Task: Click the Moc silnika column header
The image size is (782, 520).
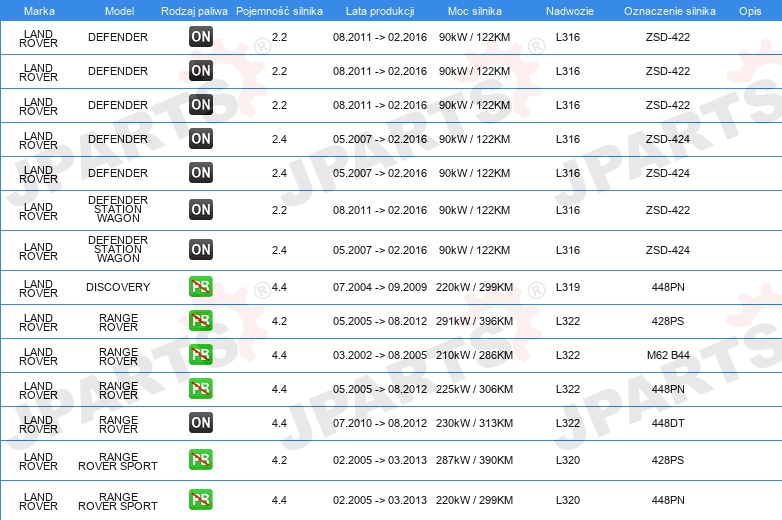Action: (475, 11)
